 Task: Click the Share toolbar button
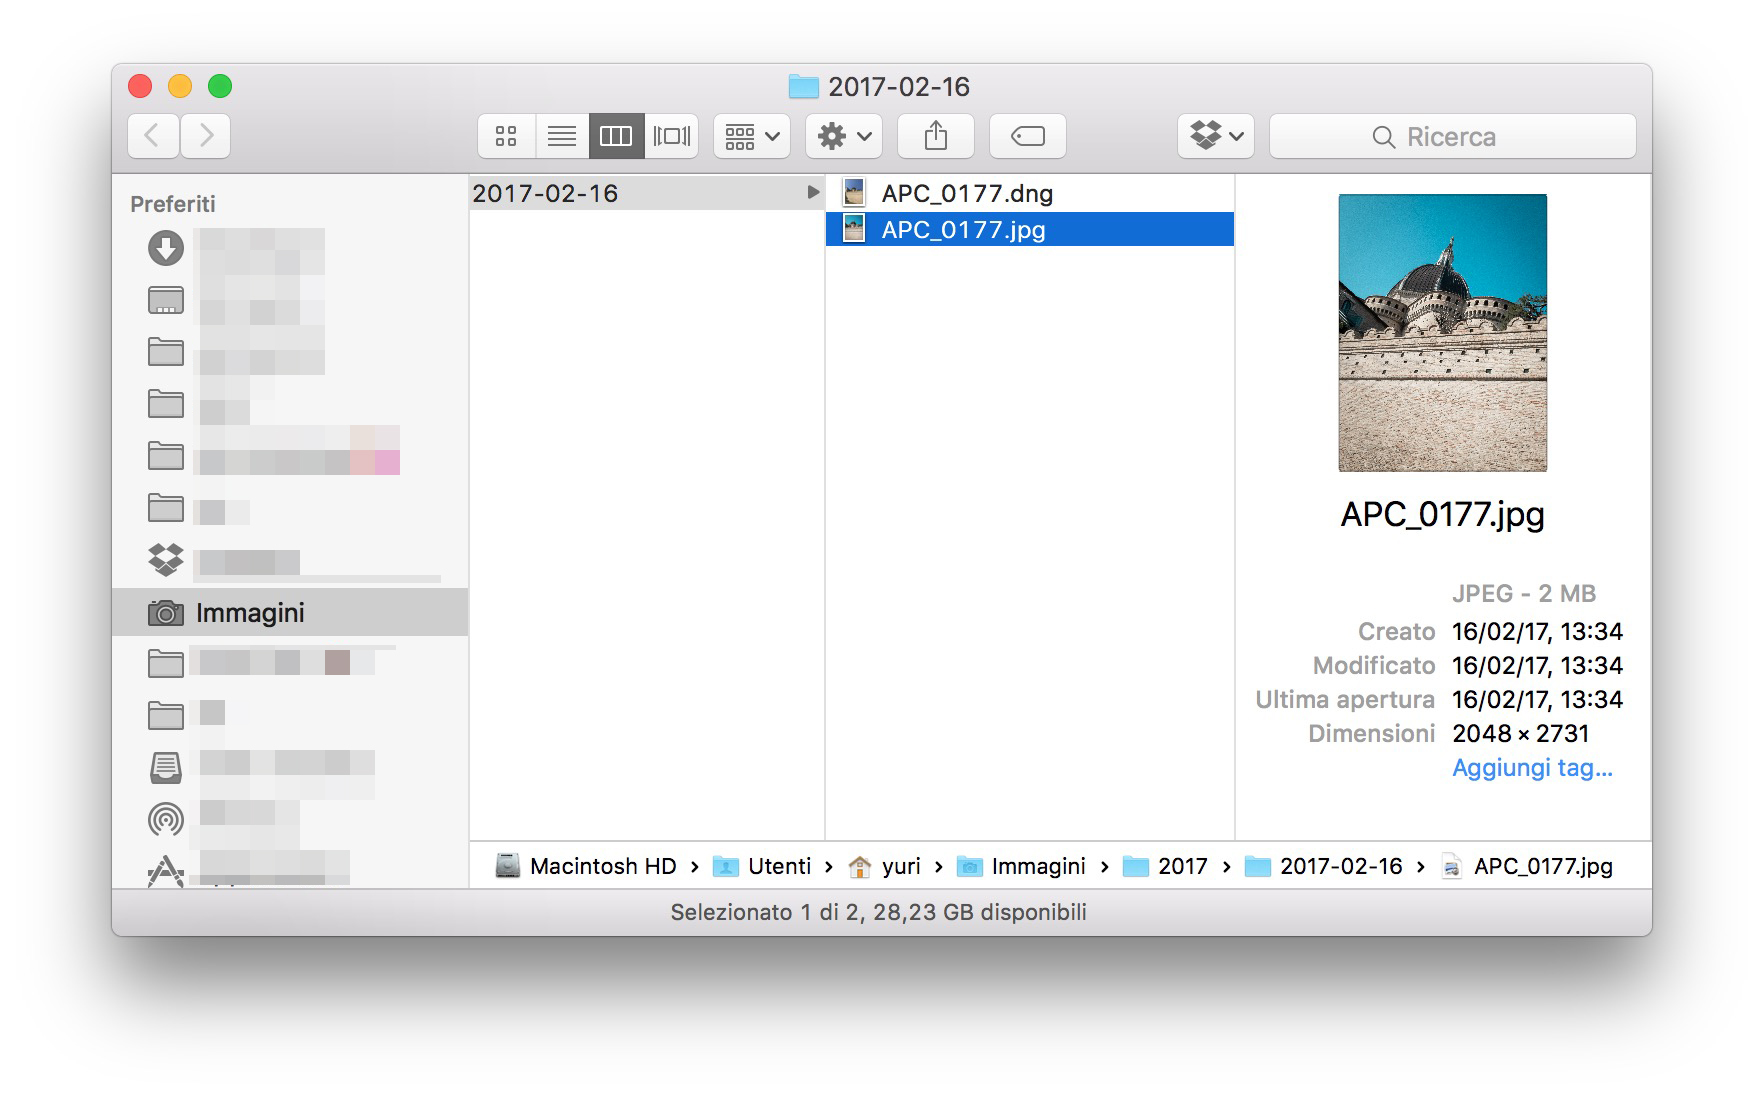click(936, 136)
